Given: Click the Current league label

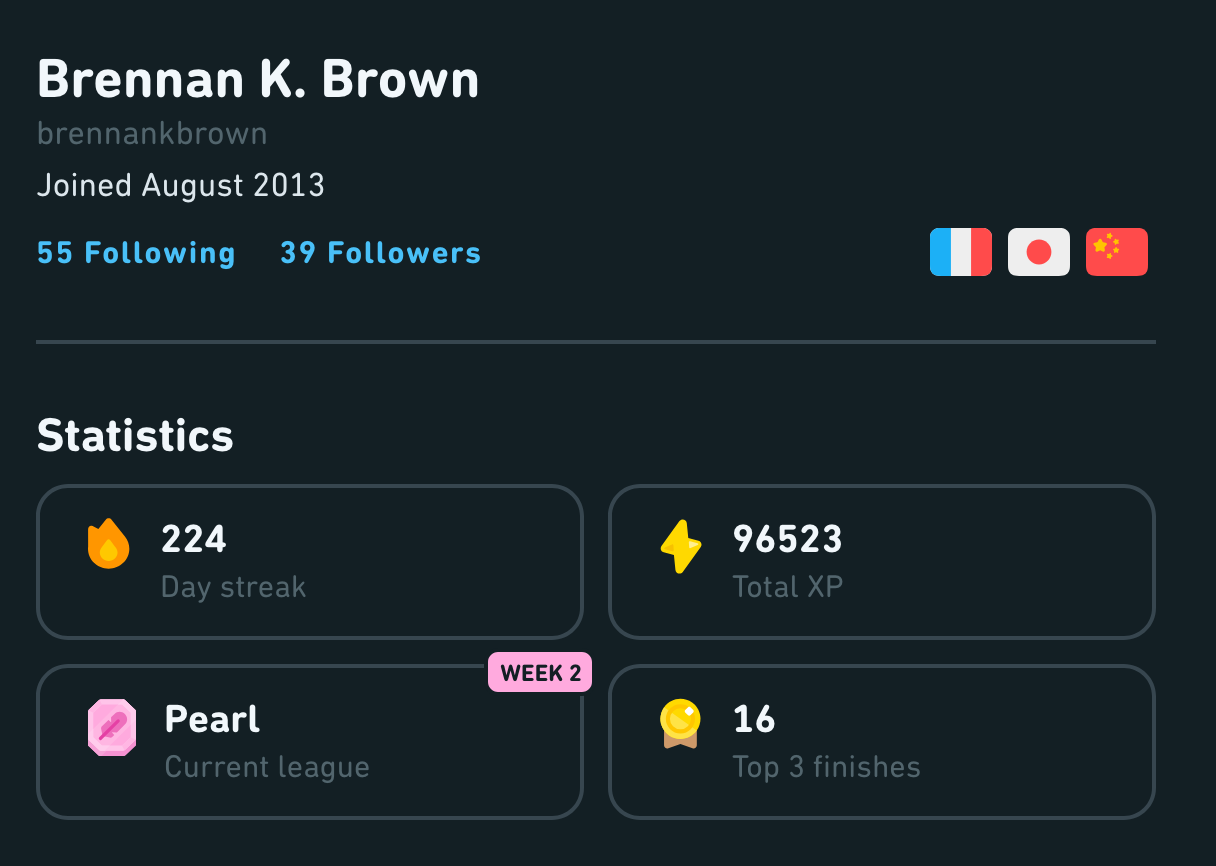Looking at the screenshot, I should coord(267,767).
